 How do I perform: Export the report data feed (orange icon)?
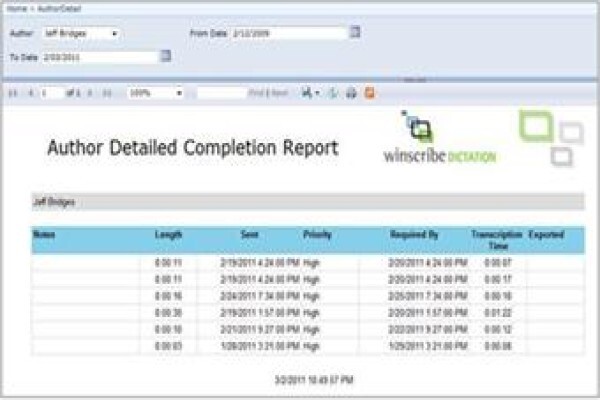tap(370, 93)
